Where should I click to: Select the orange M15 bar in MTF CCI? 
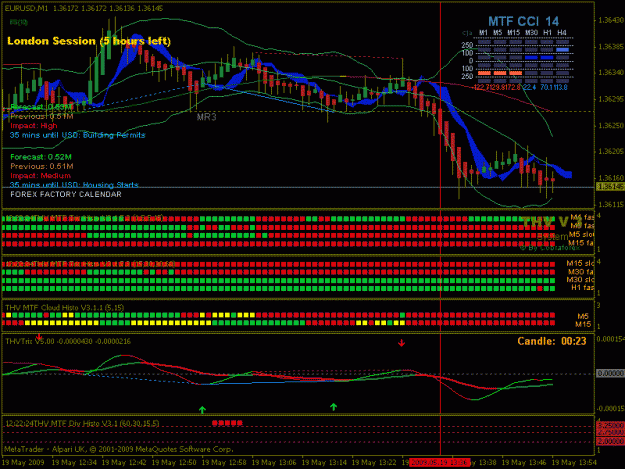pyautogui.click(x=515, y=73)
